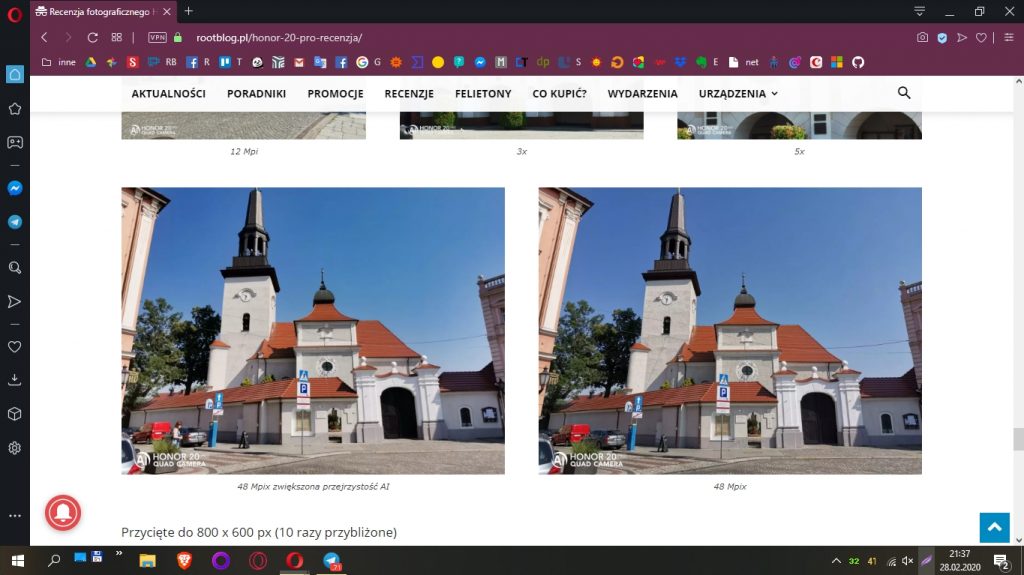1024x575 pixels.
Task: Click the red notification bell button
Action: click(63, 512)
